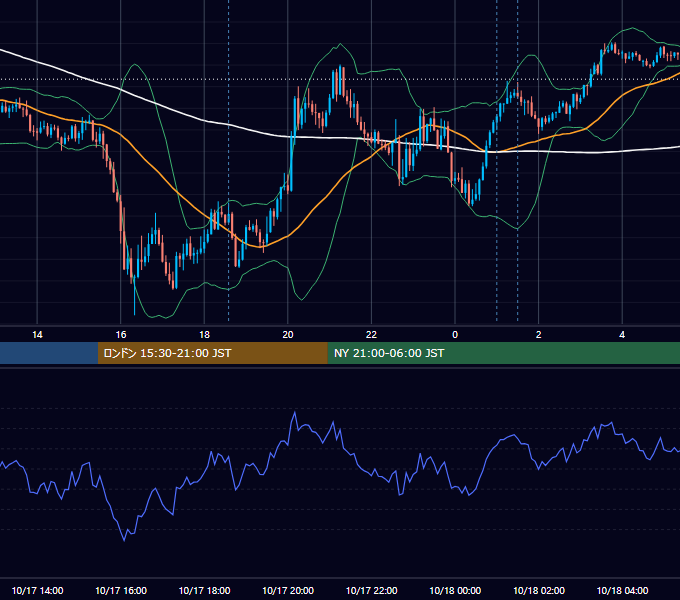Screen dimensions: 680x600
Task: Click the 10/17 16:00 date label
Action: pos(121,590)
